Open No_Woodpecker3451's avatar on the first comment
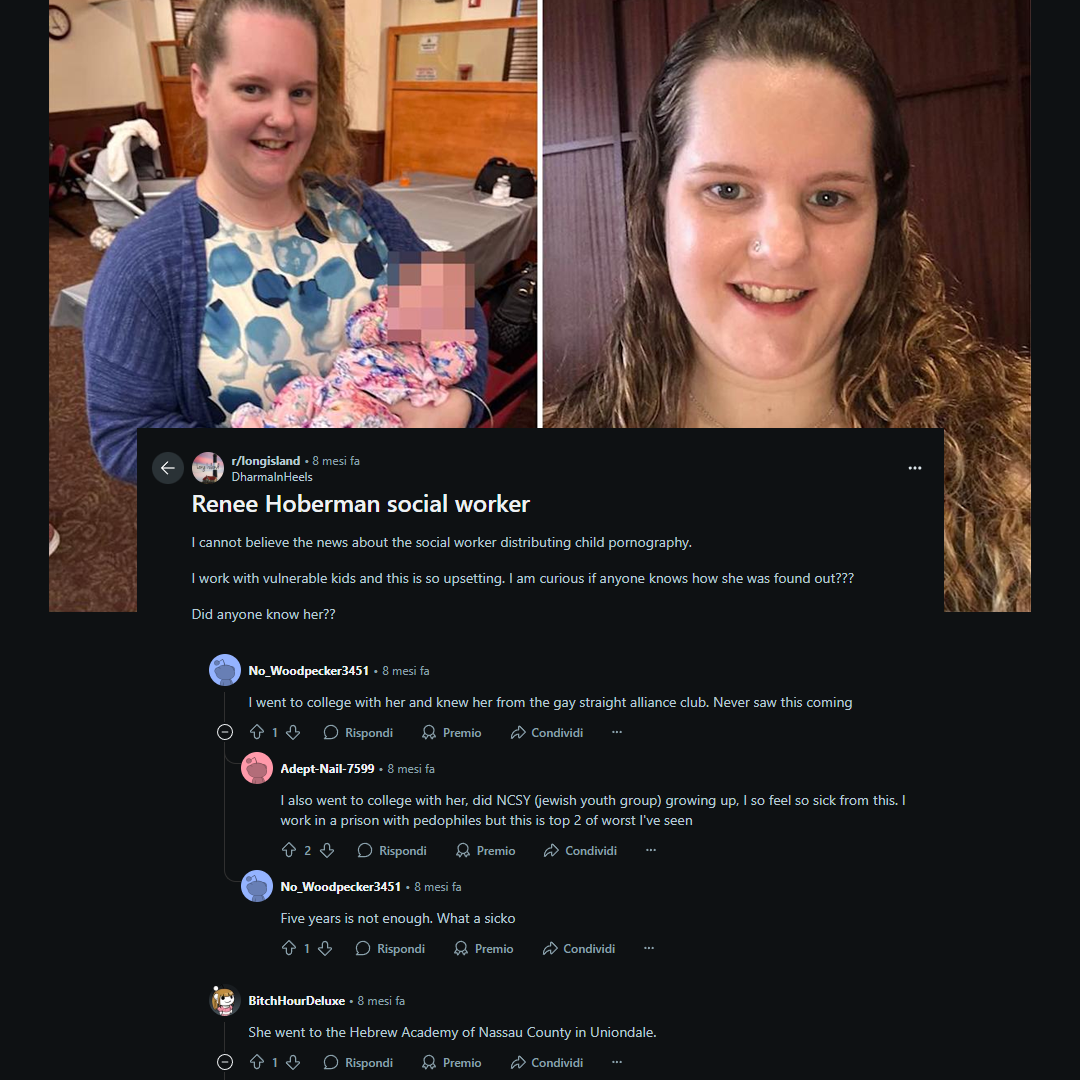This screenshot has height=1080, width=1080. (225, 670)
